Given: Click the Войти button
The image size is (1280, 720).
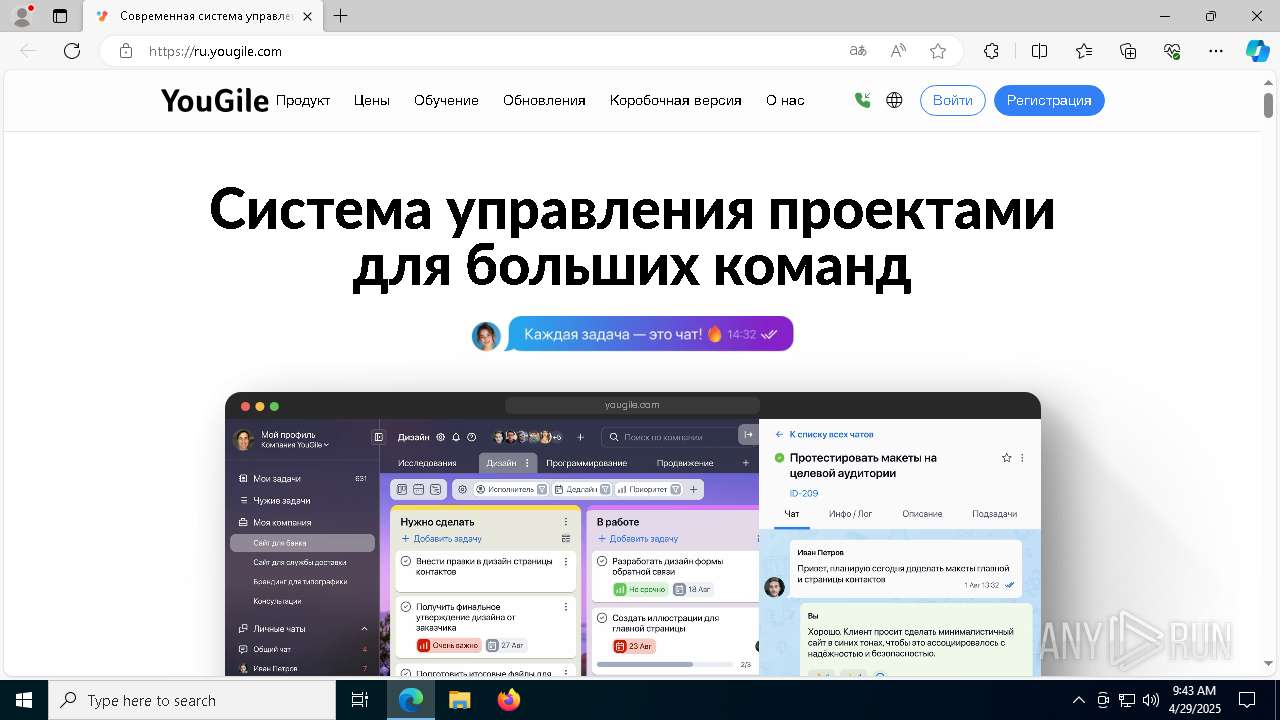Looking at the screenshot, I should pos(953,100).
